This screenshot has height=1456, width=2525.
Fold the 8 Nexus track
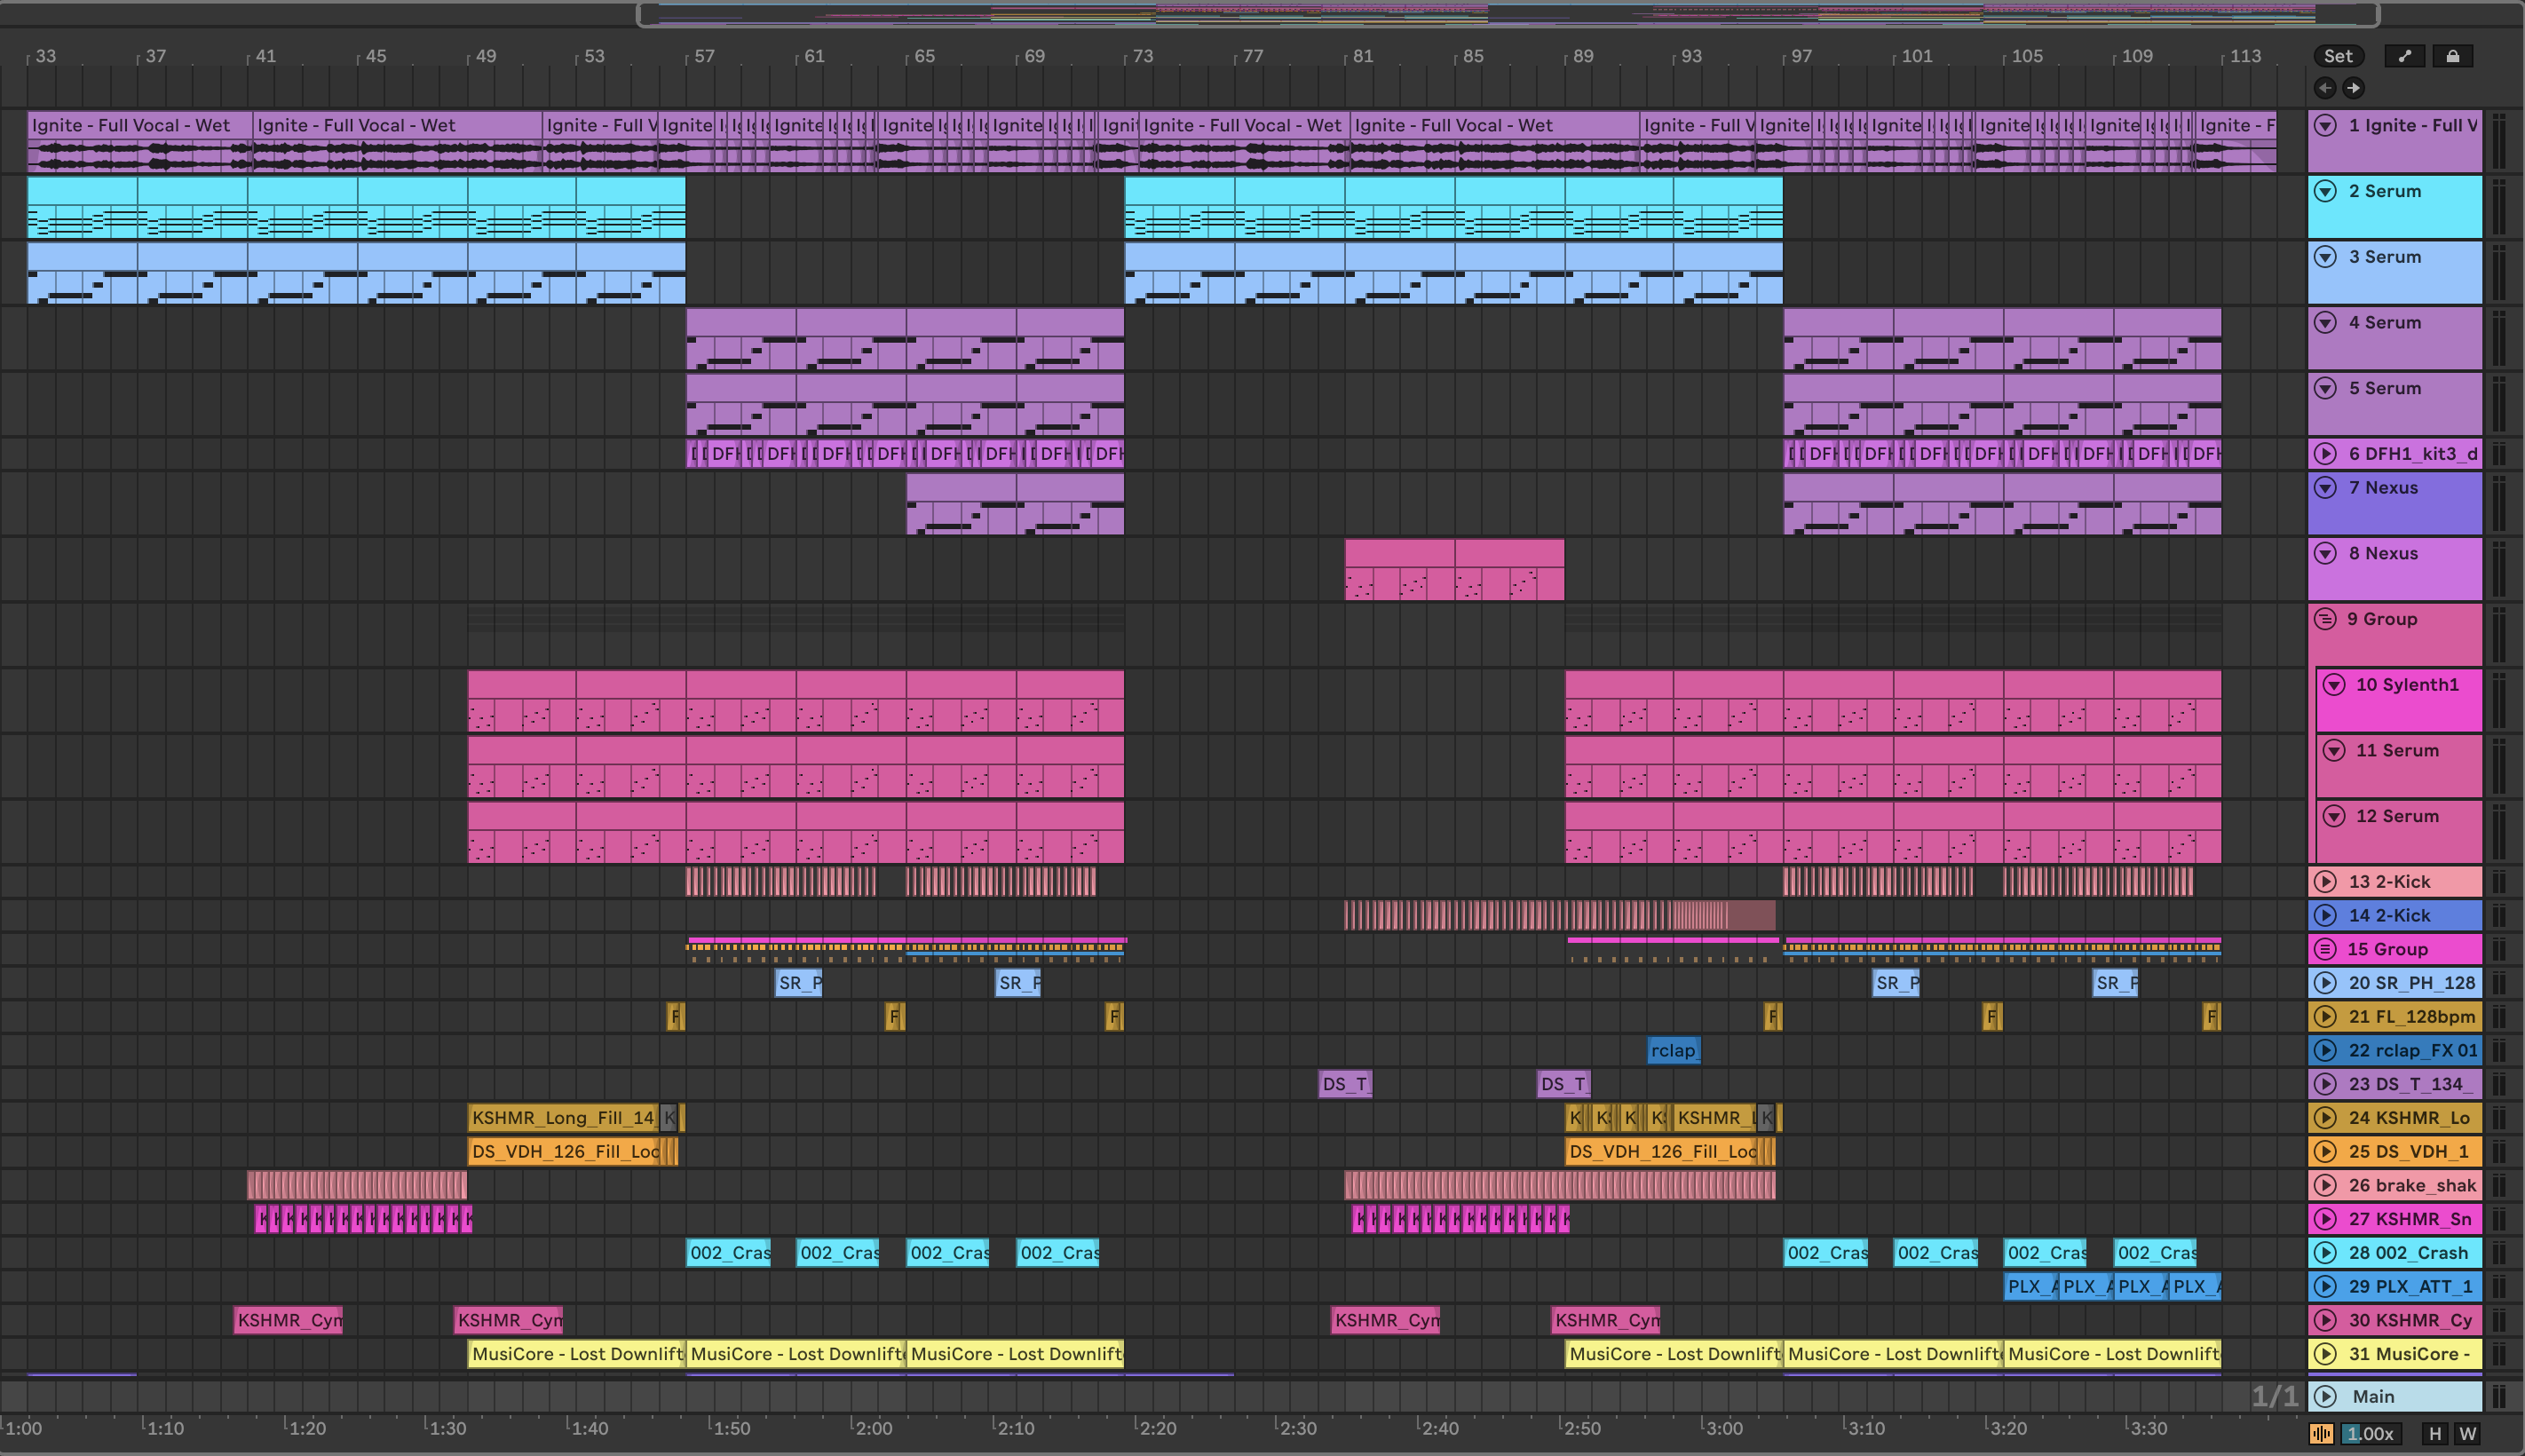(x=2326, y=553)
